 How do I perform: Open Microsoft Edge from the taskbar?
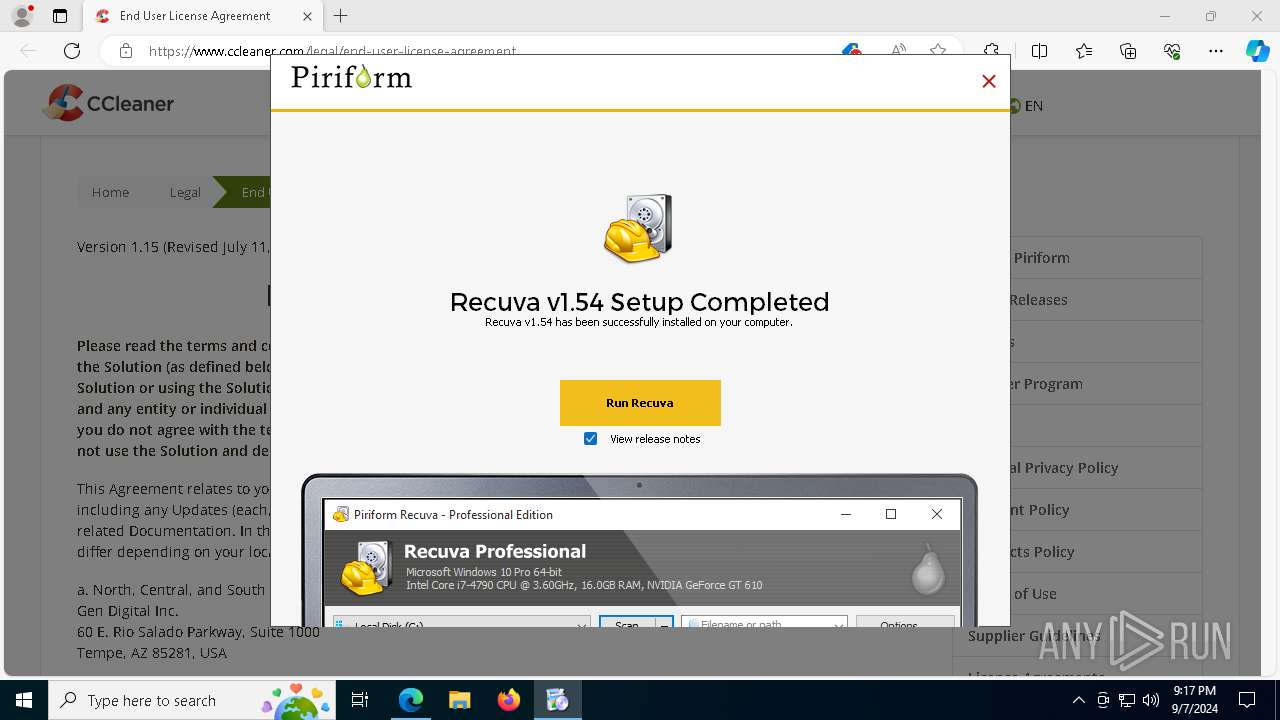click(x=411, y=700)
